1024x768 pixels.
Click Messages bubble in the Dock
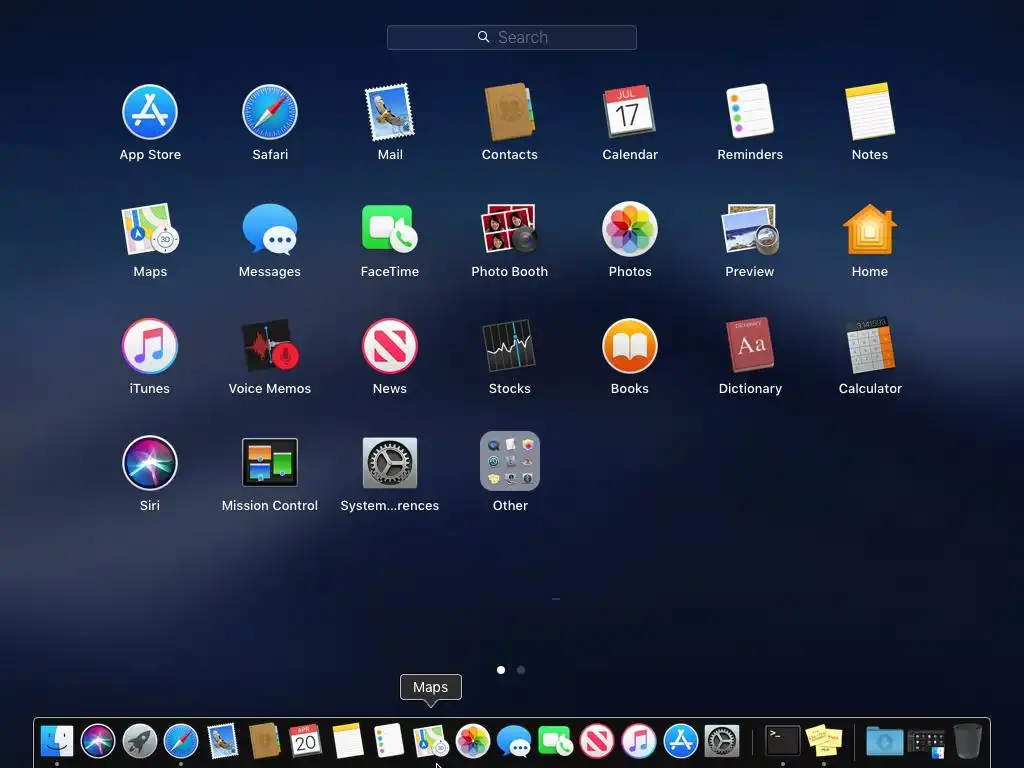[514, 741]
